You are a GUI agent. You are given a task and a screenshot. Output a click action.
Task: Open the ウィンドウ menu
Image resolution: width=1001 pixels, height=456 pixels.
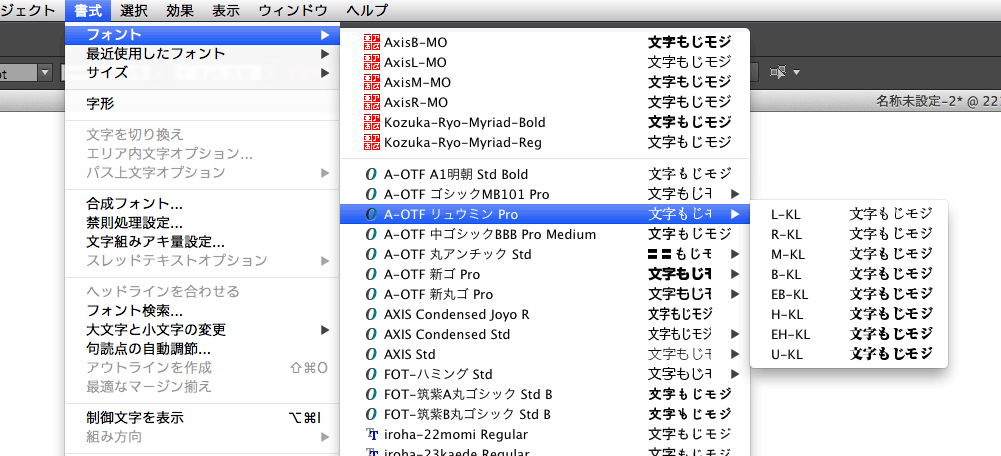click(293, 10)
